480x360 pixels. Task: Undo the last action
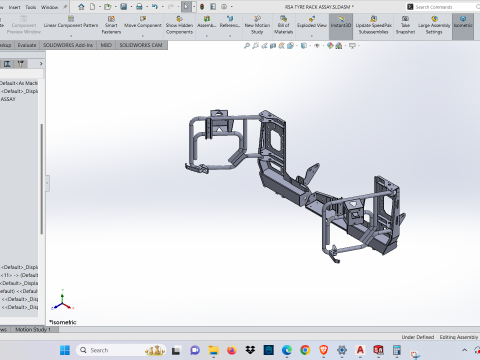[155, 7]
